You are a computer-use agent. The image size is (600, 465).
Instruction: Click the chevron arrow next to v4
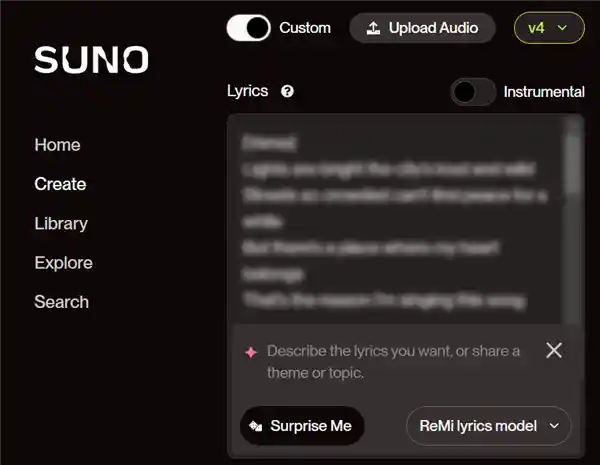pos(562,28)
